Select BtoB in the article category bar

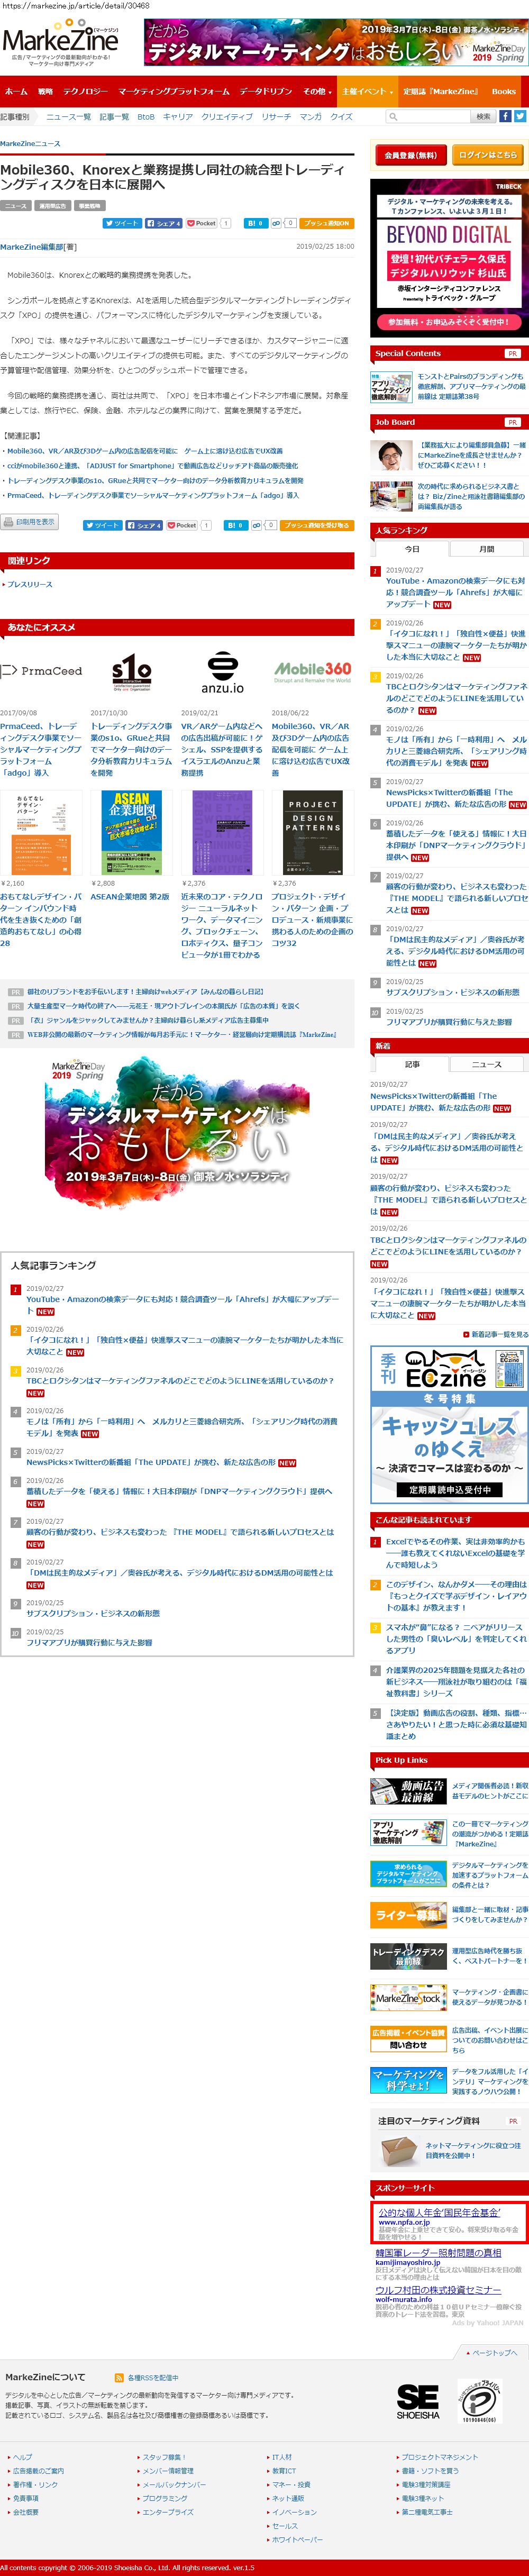[146, 117]
